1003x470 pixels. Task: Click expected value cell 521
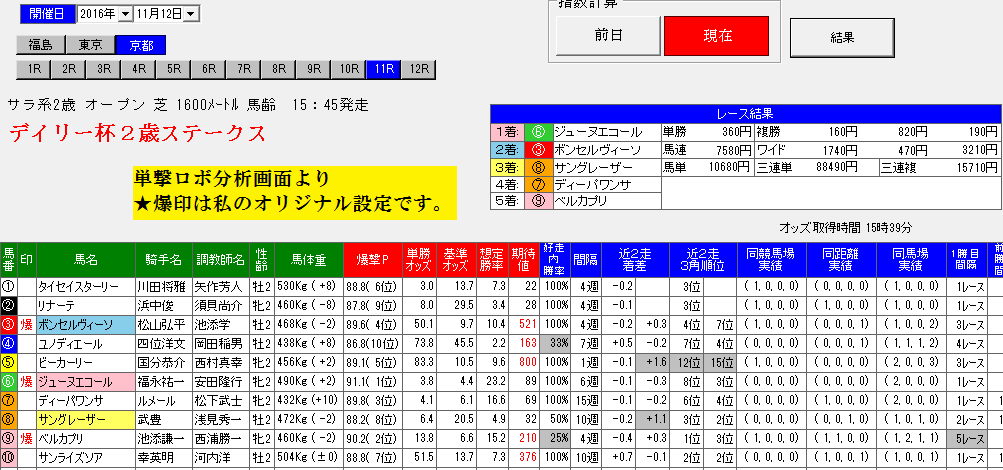pos(524,324)
